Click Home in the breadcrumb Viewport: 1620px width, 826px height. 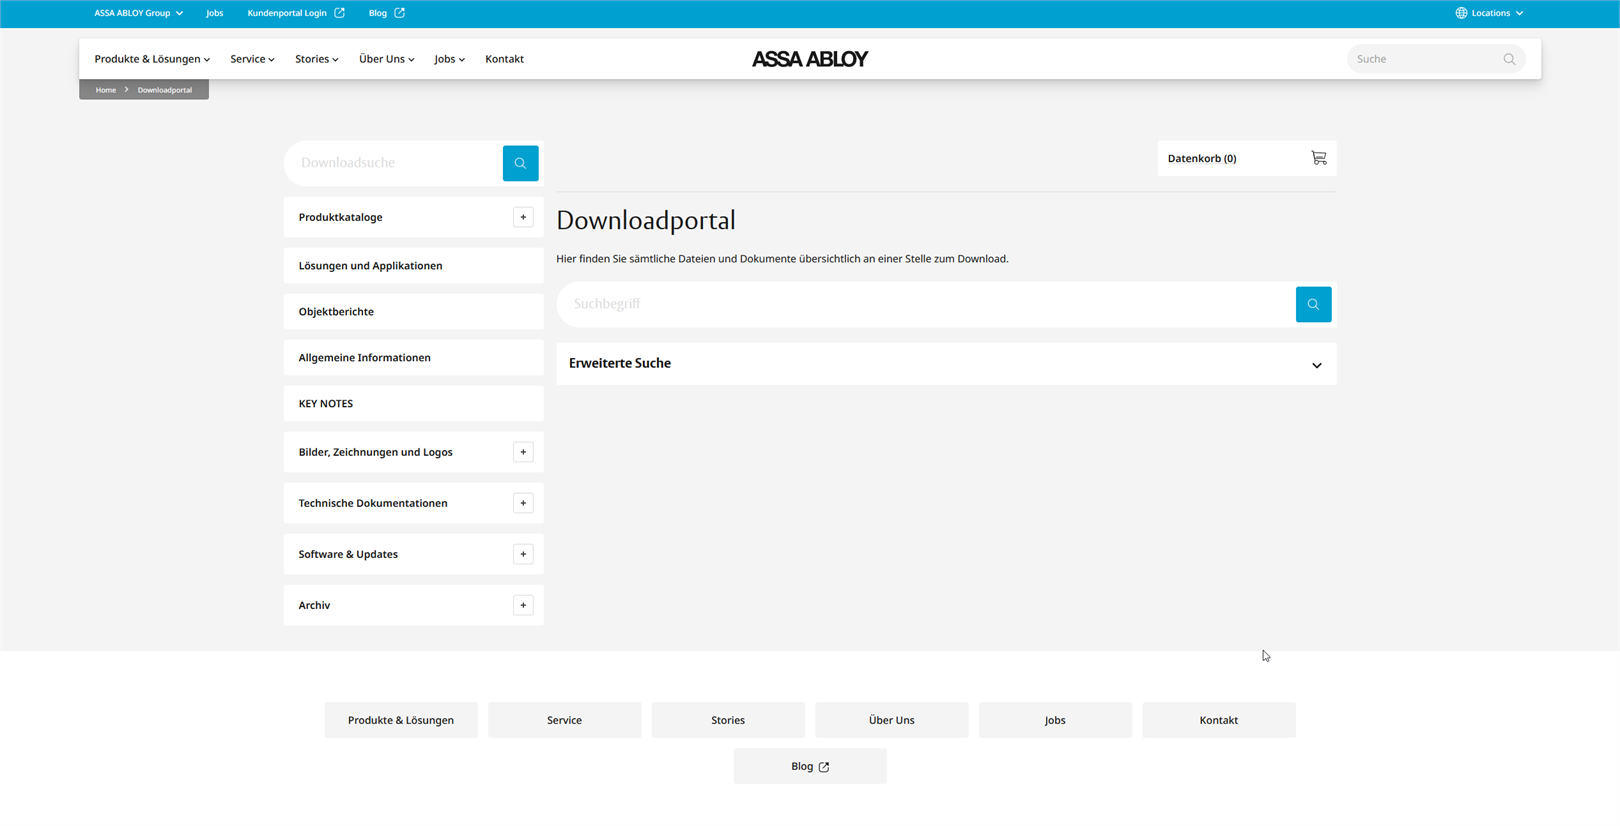coord(105,90)
